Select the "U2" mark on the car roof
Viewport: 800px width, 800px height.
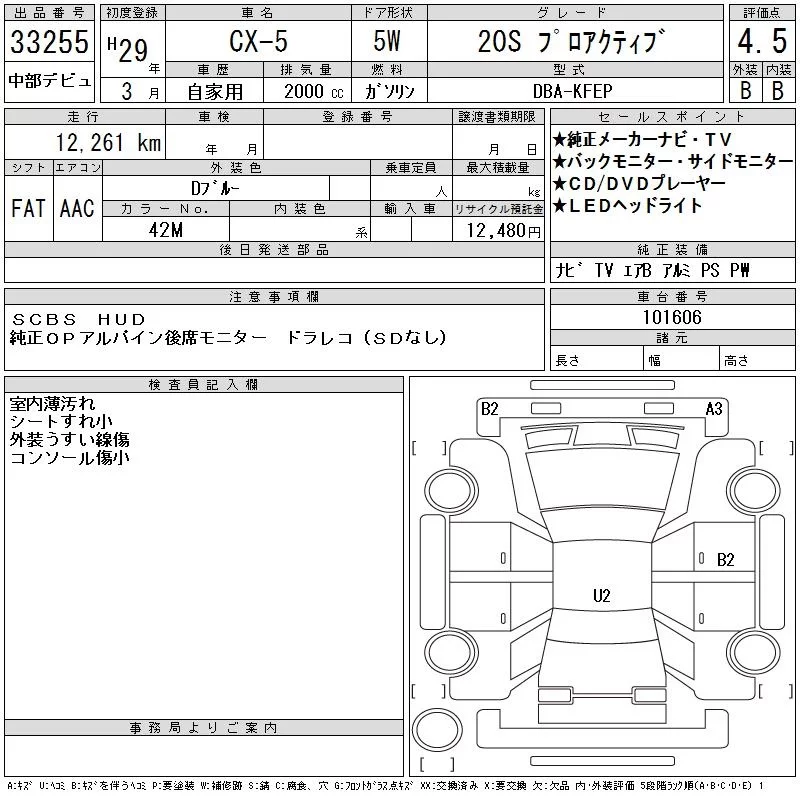pos(602,595)
